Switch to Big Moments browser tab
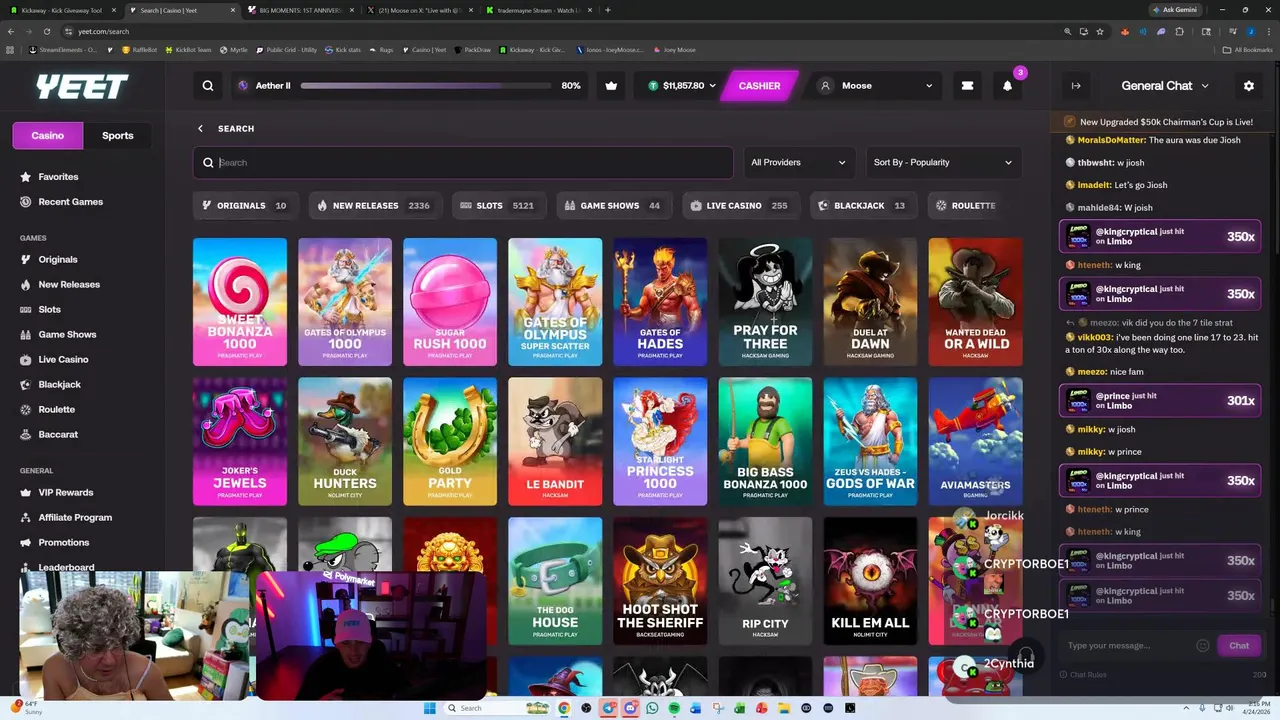The image size is (1280, 720). pyautogui.click(x=300, y=10)
